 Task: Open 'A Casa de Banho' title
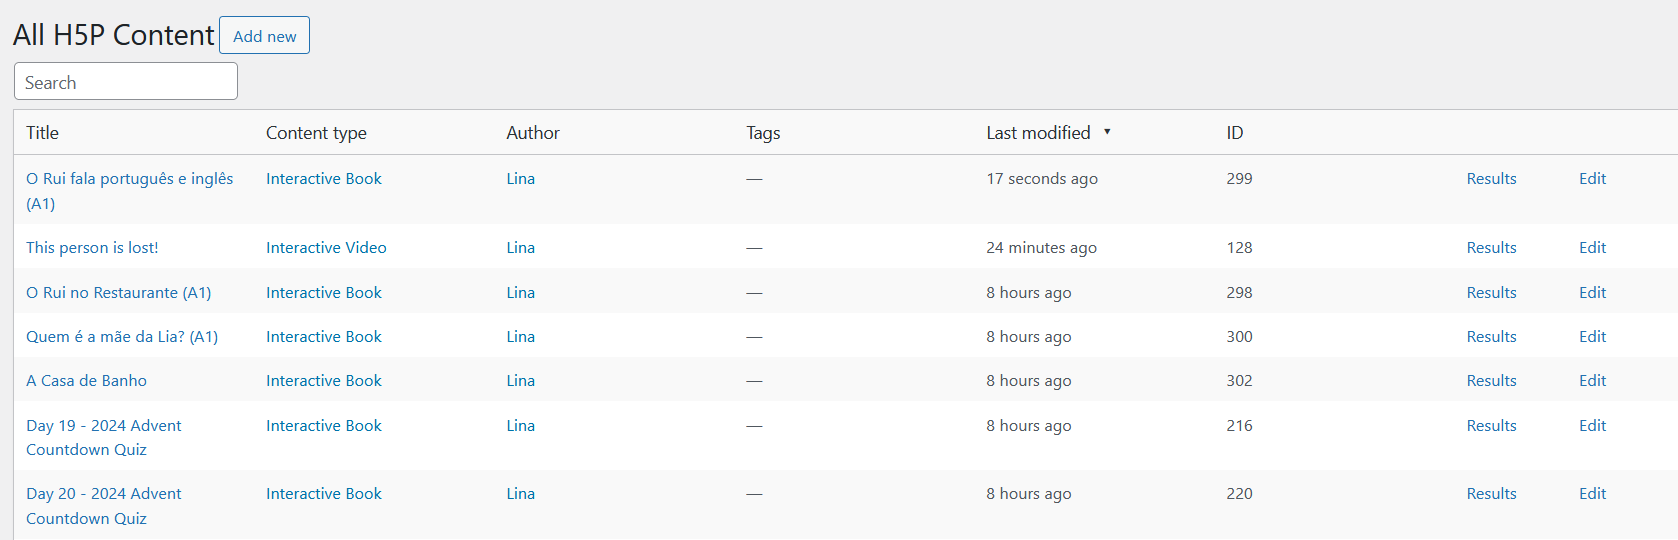click(86, 381)
